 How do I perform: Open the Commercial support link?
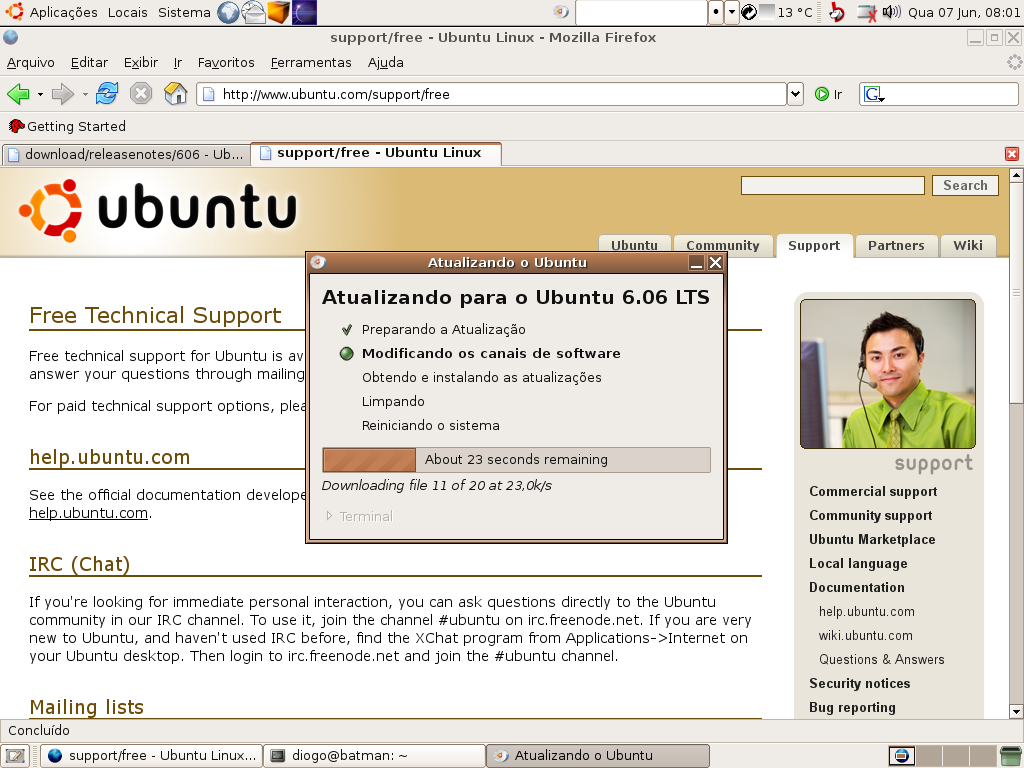click(x=873, y=492)
